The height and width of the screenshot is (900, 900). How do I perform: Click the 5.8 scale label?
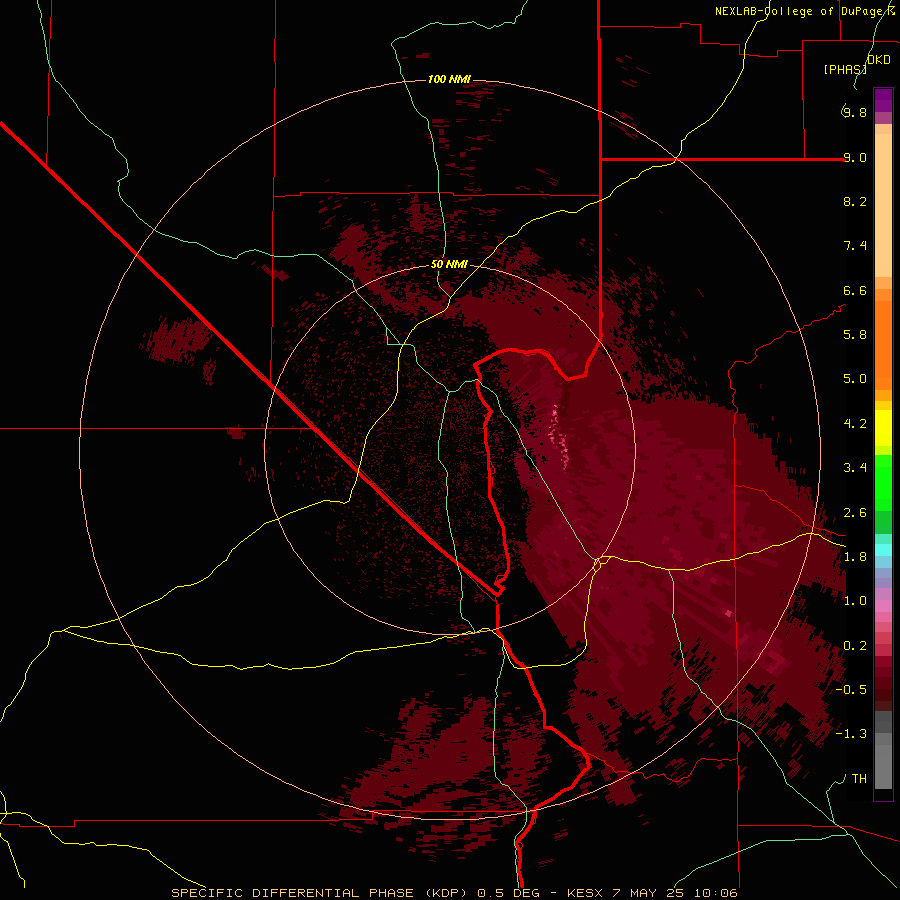[x=855, y=335]
